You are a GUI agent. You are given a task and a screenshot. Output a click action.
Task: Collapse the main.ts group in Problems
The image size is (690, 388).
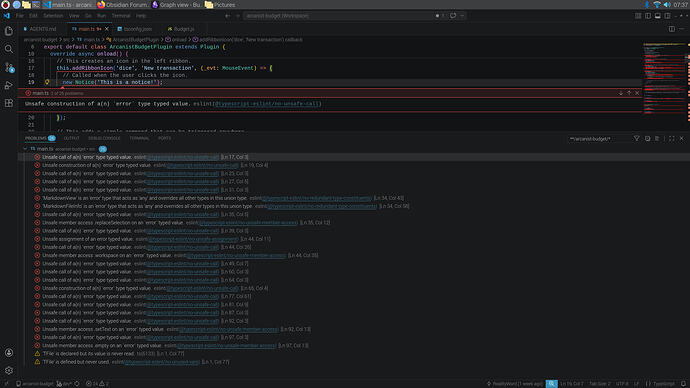[x=25, y=149]
